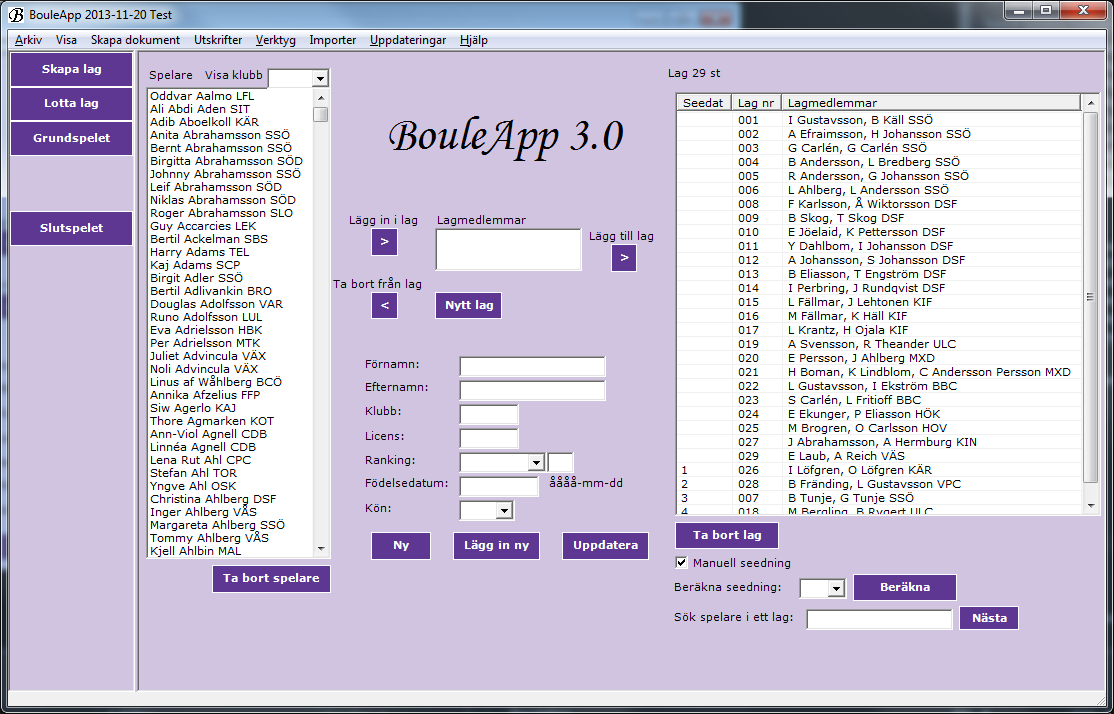Image resolution: width=1114 pixels, height=714 pixels.
Task: Toggle the Manuell seedning checkbox
Action: click(681, 563)
